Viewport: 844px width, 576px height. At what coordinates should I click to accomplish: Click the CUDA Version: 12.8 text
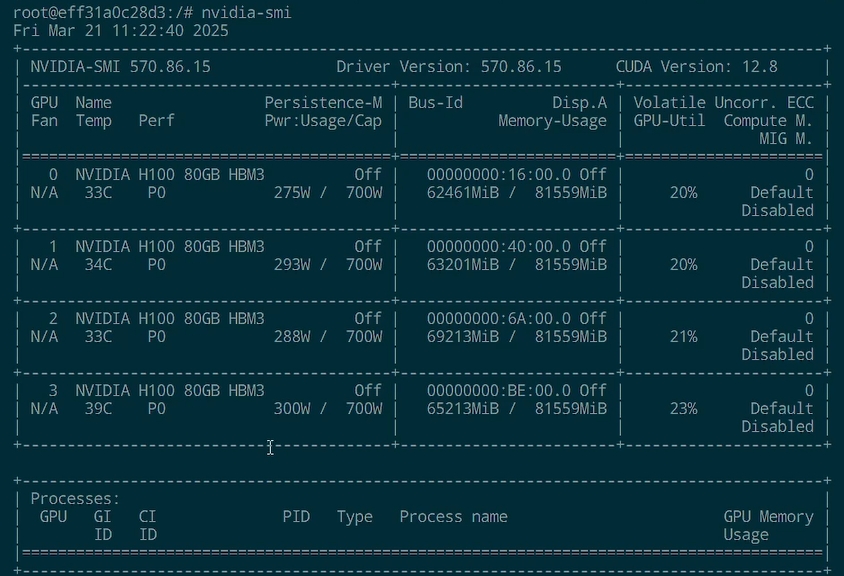coord(697,67)
